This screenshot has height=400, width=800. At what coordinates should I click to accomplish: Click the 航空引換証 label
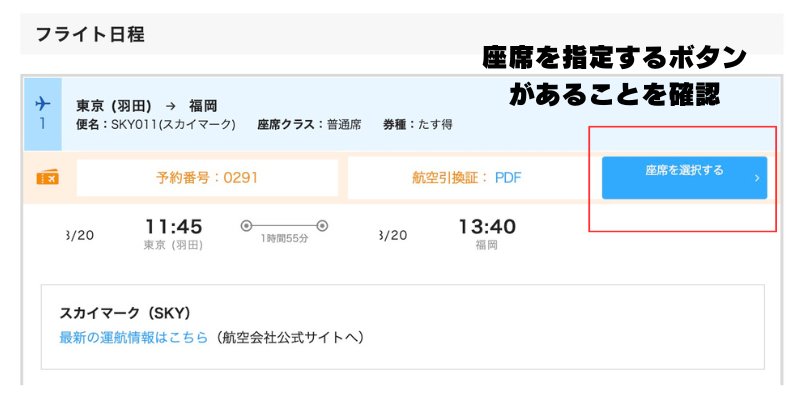(x=447, y=178)
